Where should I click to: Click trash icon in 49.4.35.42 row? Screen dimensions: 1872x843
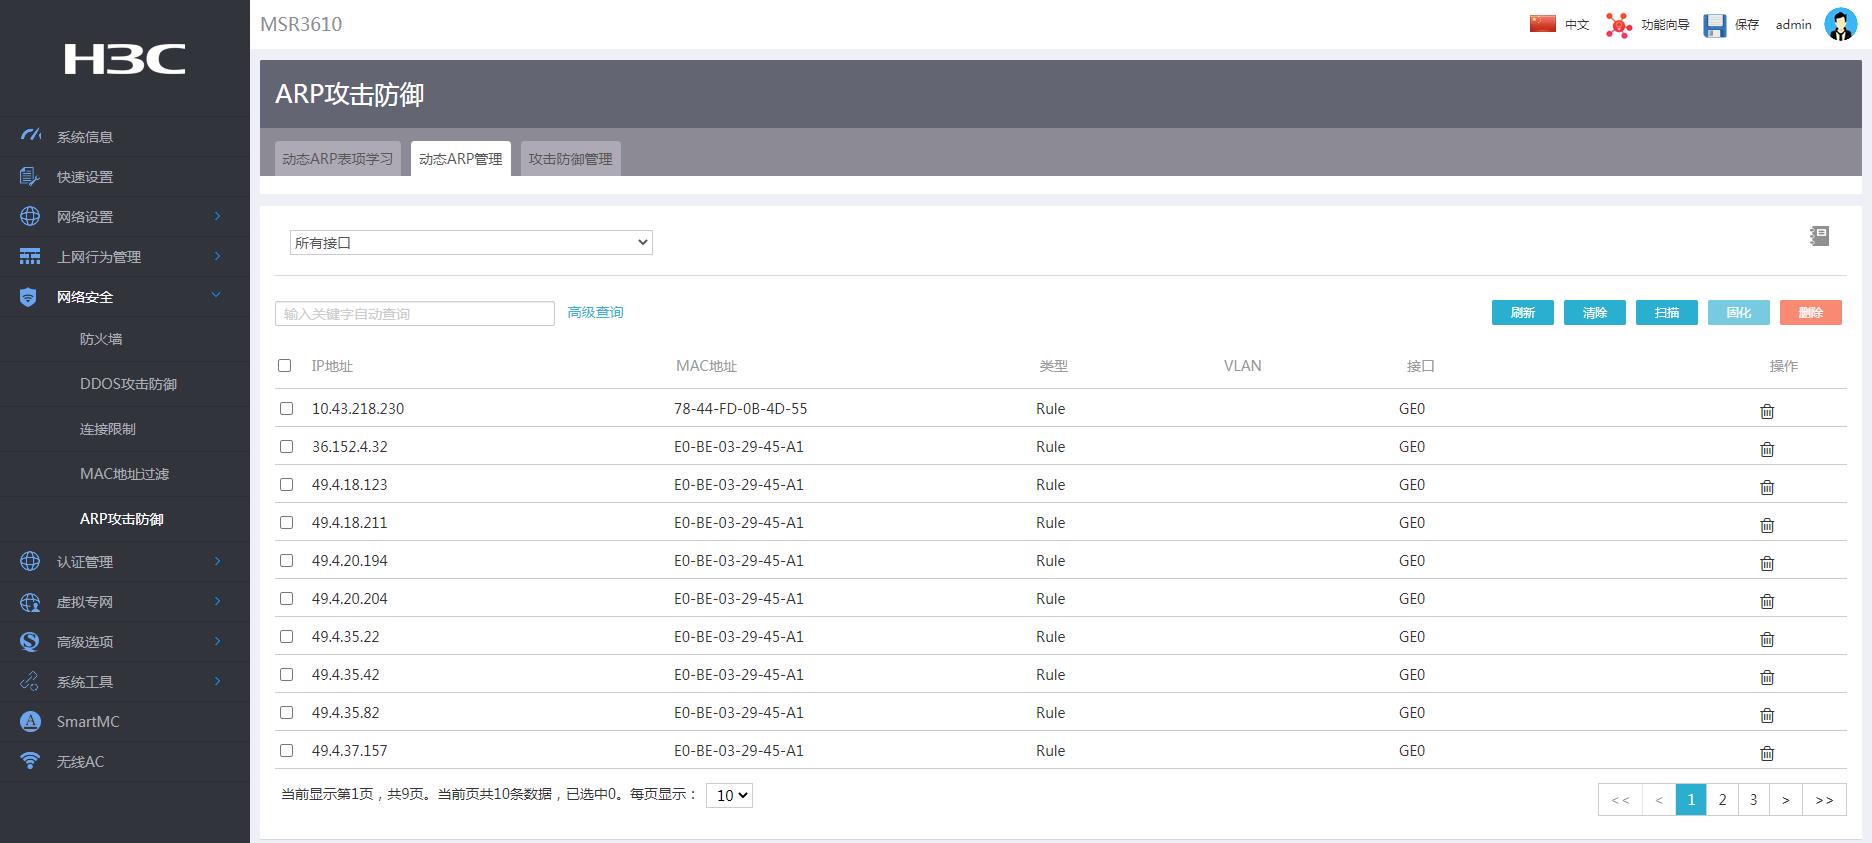coord(1767,677)
